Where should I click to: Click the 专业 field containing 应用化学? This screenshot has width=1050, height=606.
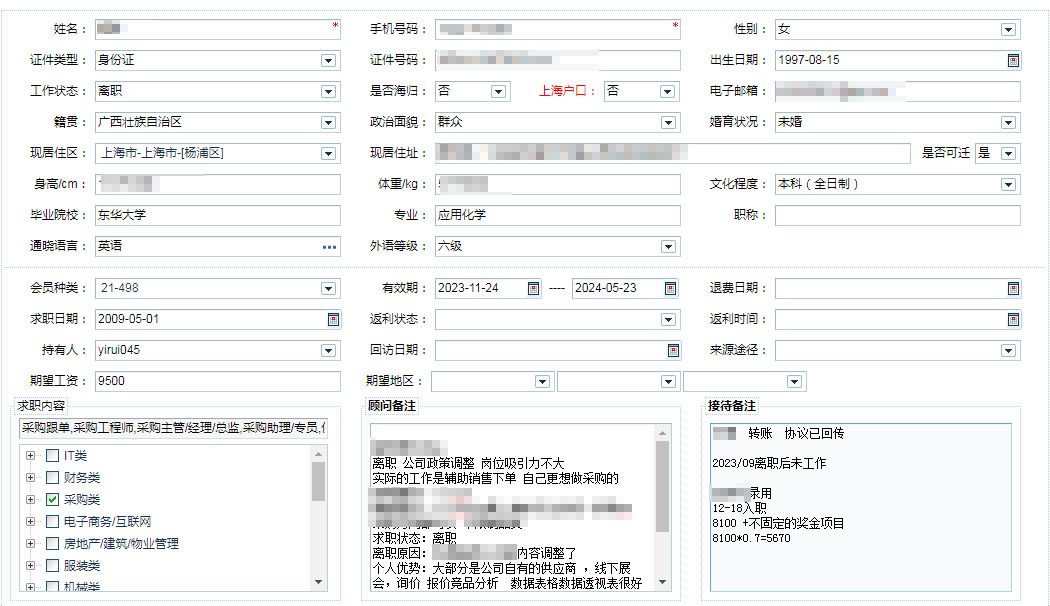pyautogui.click(x=558, y=215)
